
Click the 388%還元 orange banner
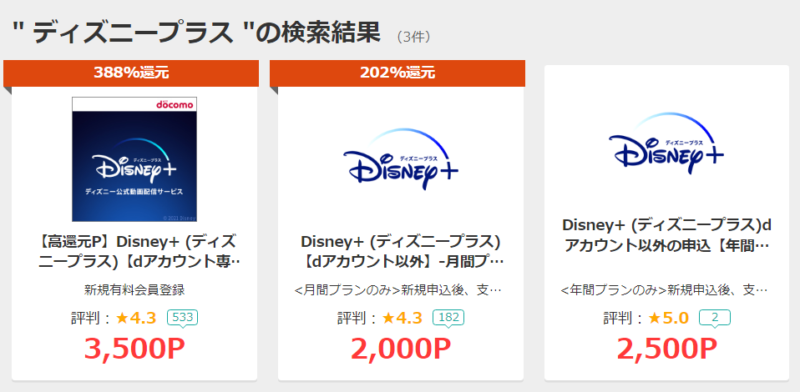[x=131, y=73]
